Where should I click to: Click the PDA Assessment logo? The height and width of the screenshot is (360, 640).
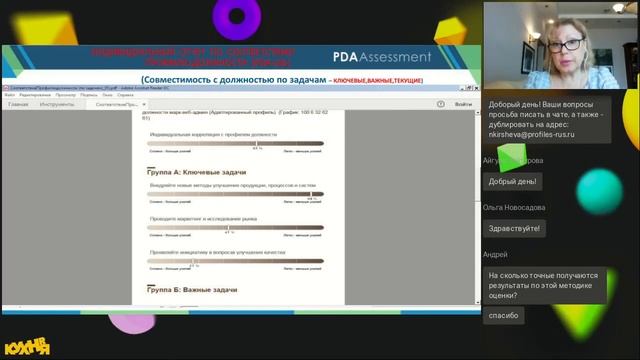[x=382, y=57]
